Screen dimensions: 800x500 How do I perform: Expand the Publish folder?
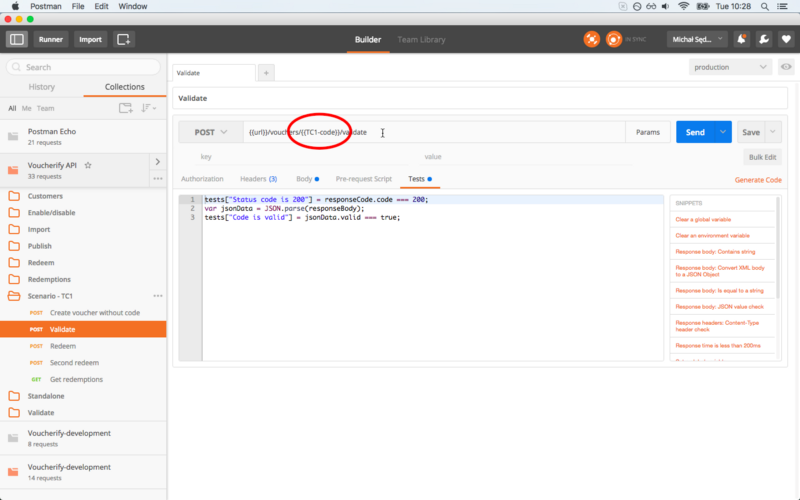point(83,246)
